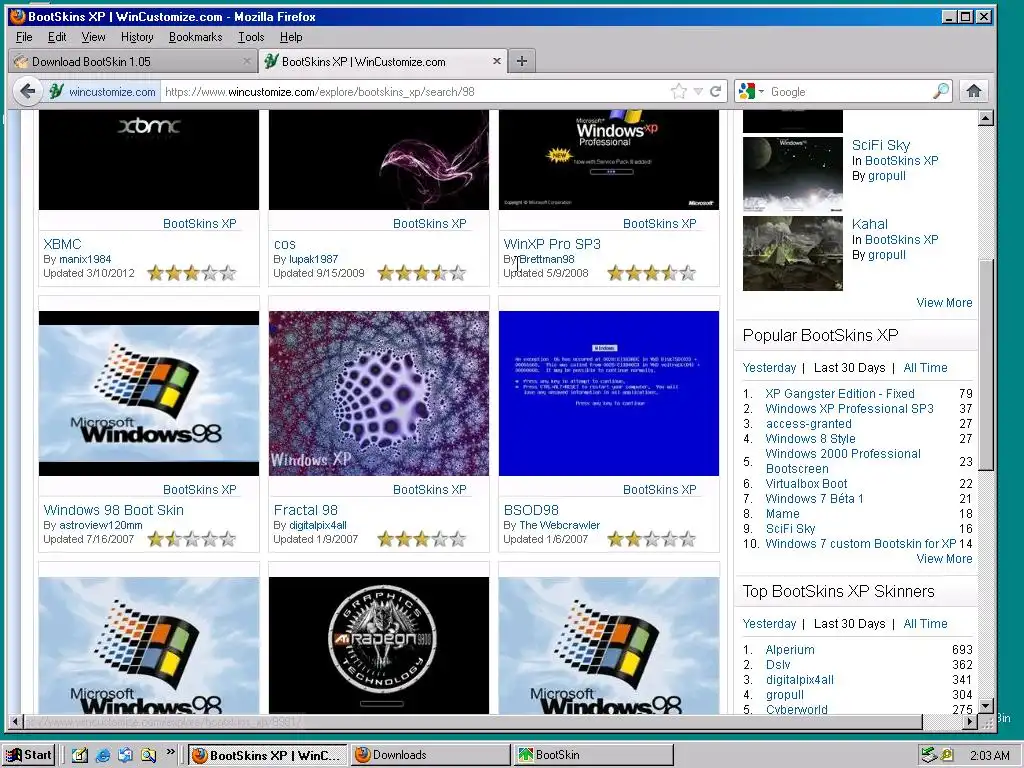Click BootSkins XP category above XBMC
The image size is (1024, 768).
200,223
